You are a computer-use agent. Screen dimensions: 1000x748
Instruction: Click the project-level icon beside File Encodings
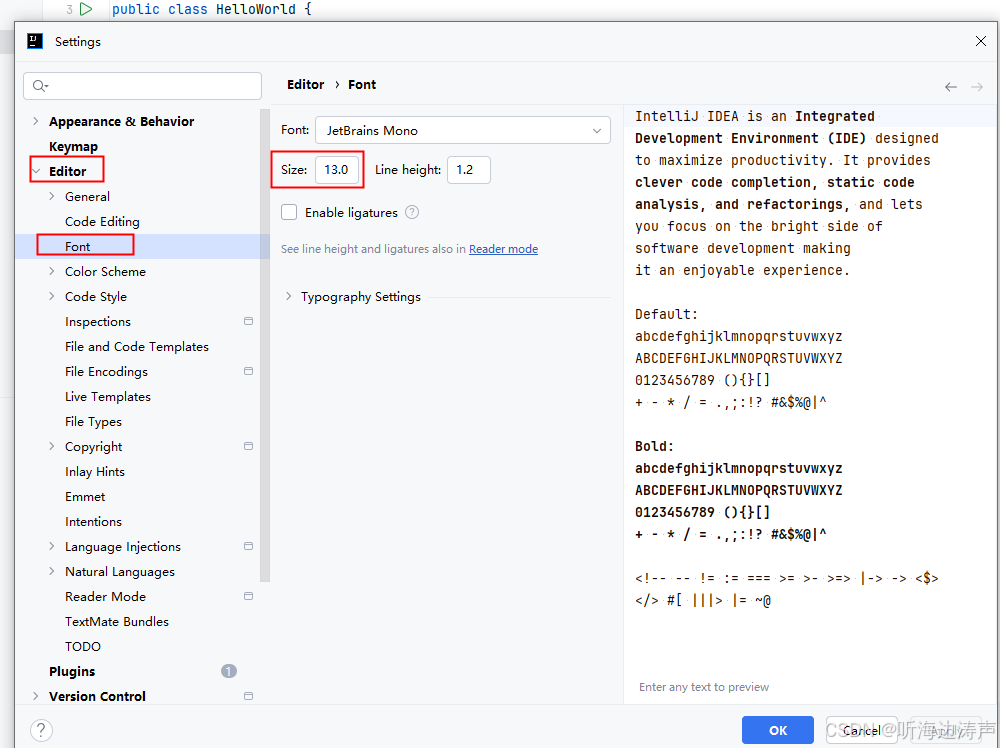click(x=249, y=371)
